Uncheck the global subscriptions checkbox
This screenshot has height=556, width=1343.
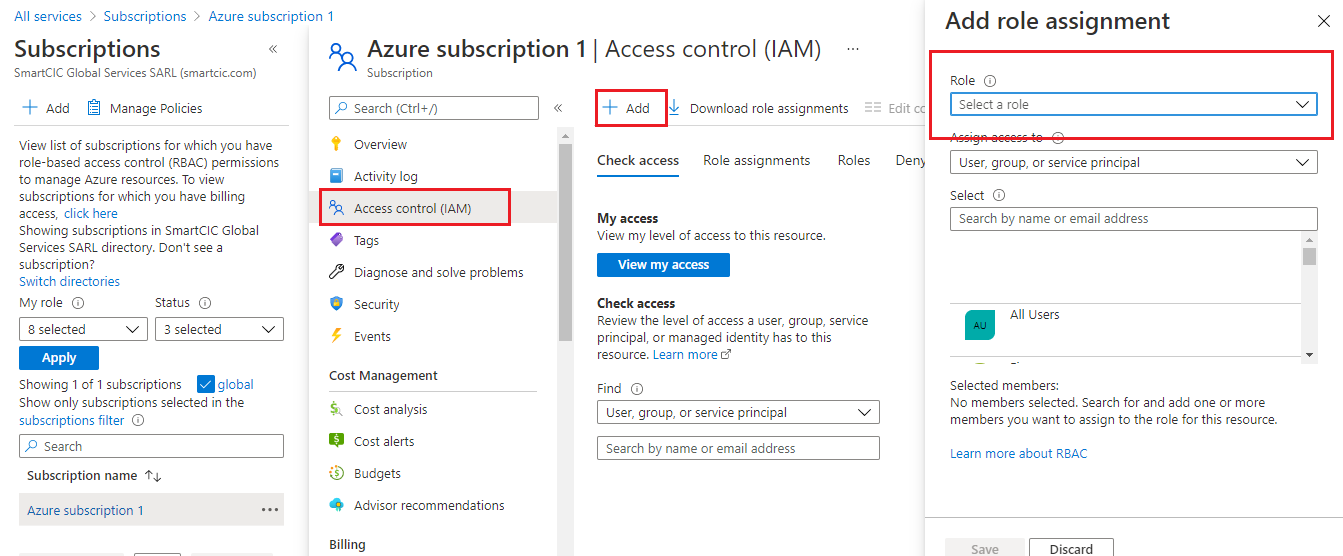207,384
